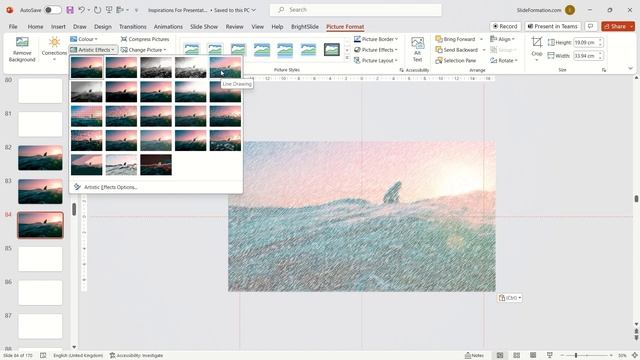
Task: Click the Undo arrow icon
Action: 82,10
